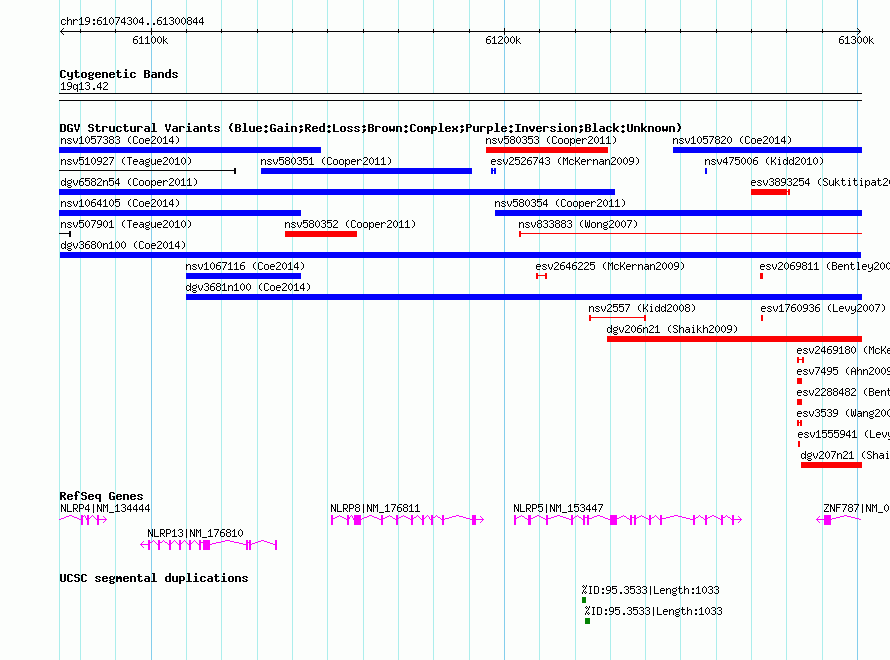Screen dimensions: 890x660
Task: Click the ZNF787 gene model glyph
Action: pos(839,519)
